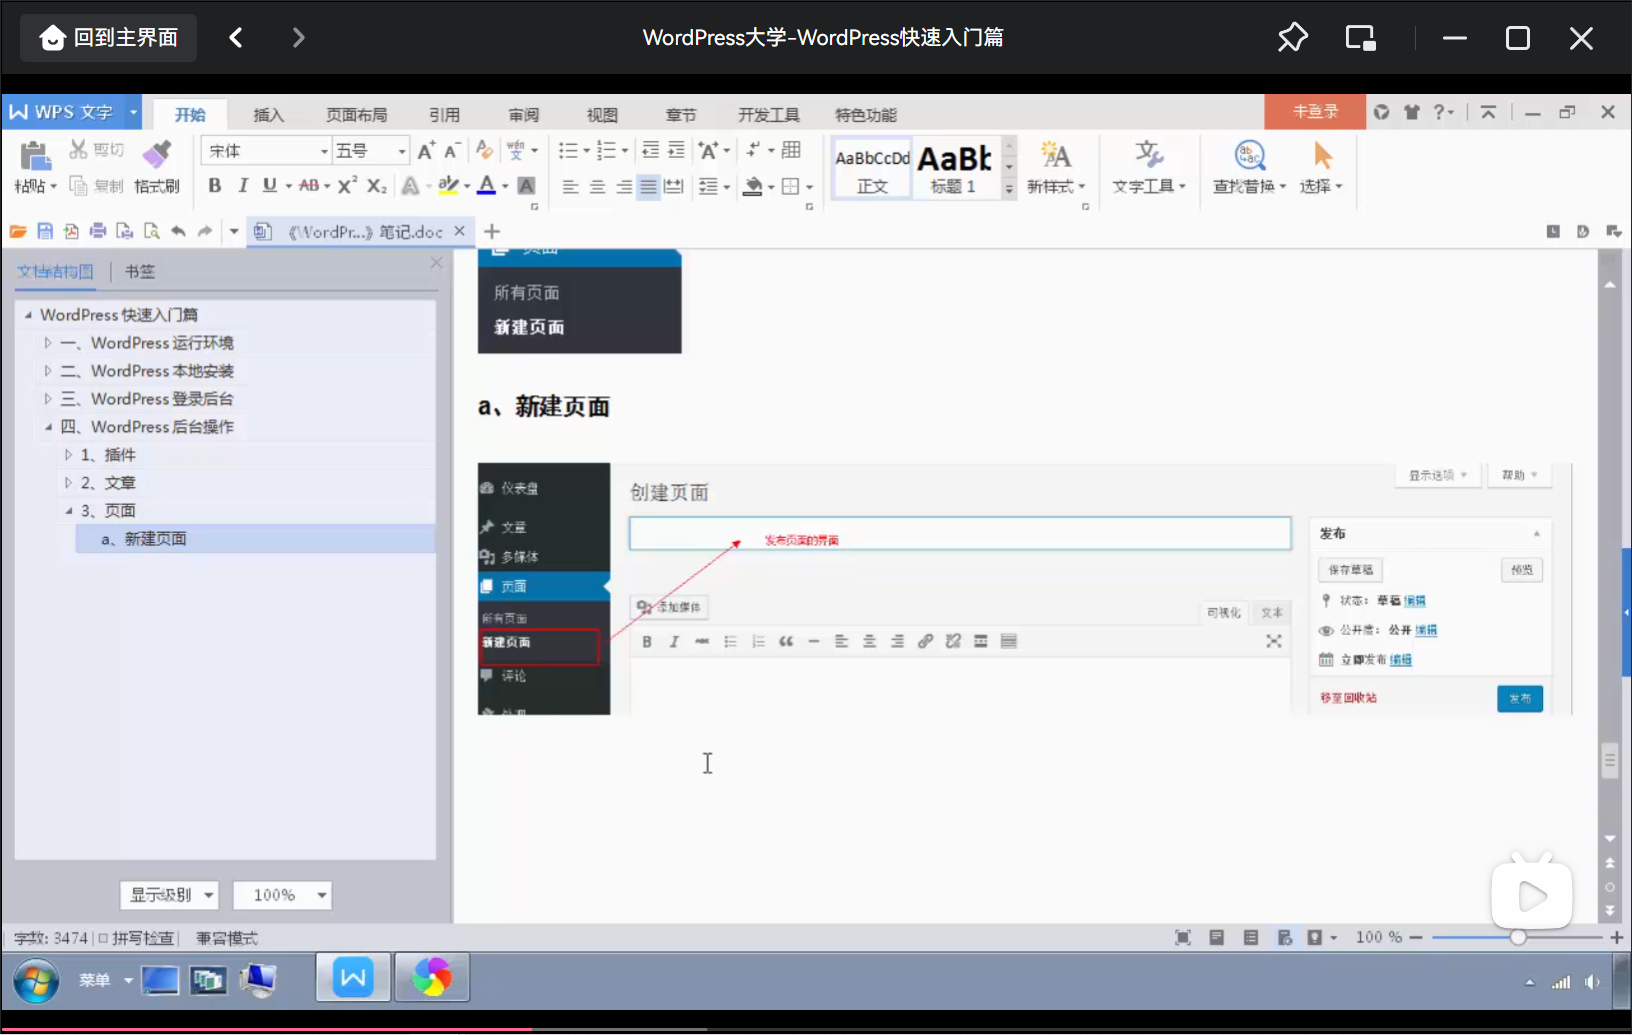Click the paragraph shading paint bucket

tap(754, 187)
